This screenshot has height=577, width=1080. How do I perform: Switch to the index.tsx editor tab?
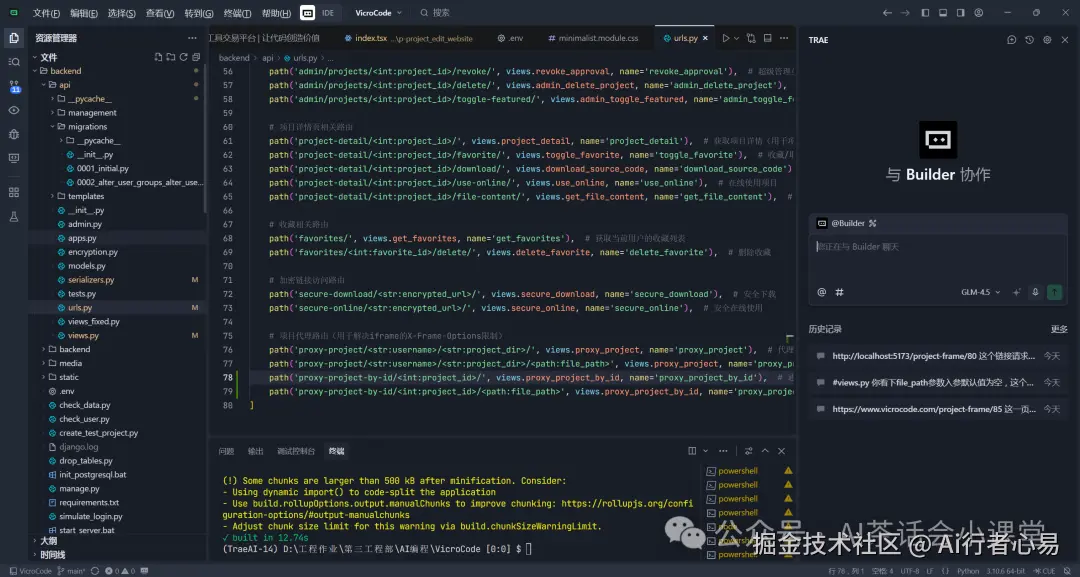[x=370, y=38]
